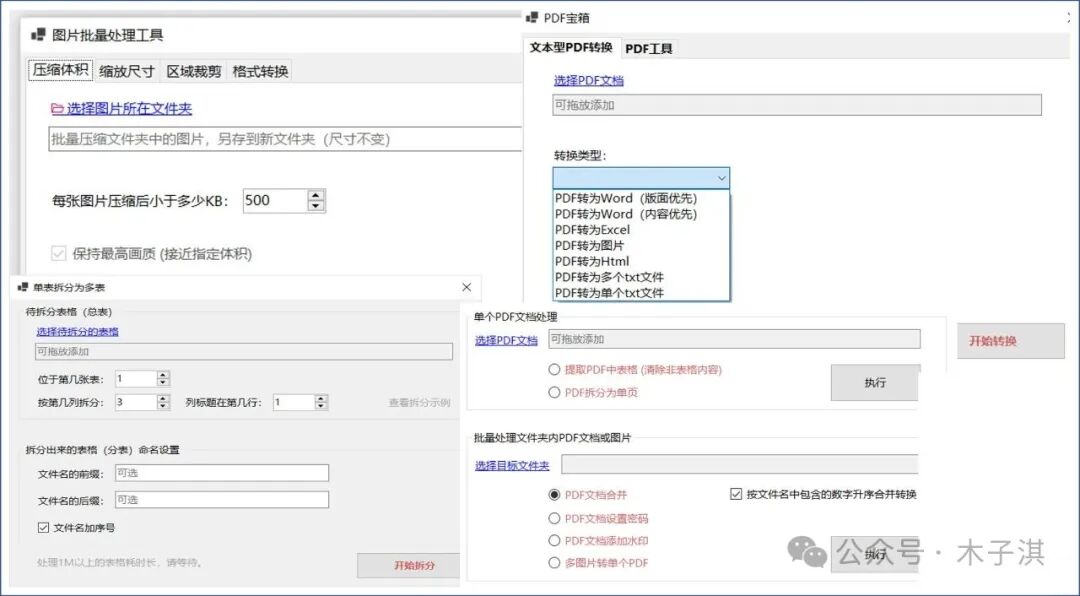Choose the 多图片转单个PDF radio button

point(555,563)
